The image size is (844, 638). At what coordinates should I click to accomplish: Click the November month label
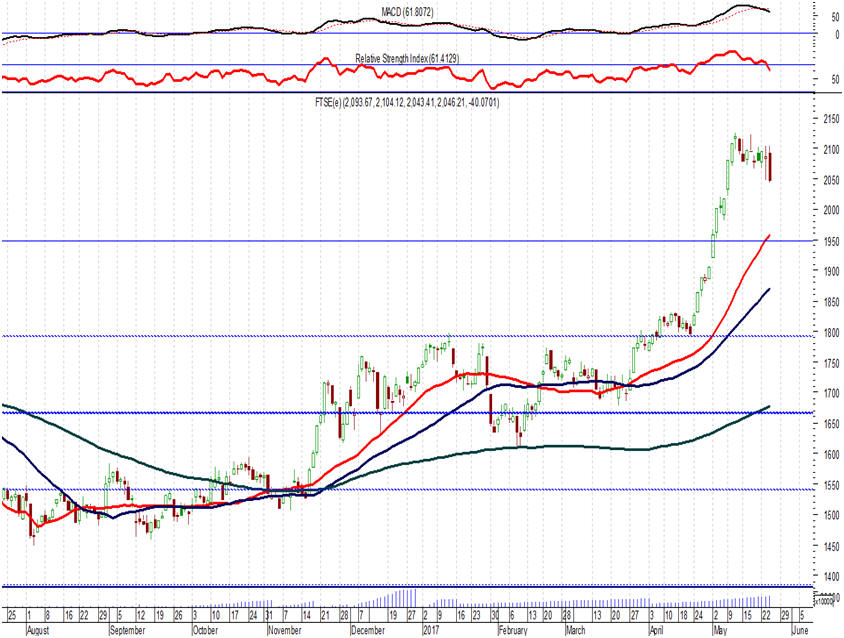pyautogui.click(x=285, y=630)
